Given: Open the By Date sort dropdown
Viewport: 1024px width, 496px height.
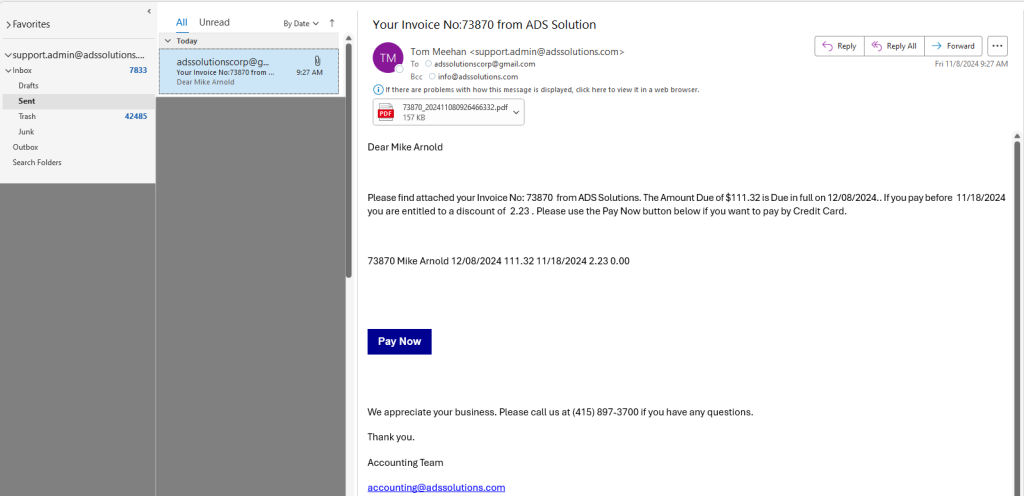Looking at the screenshot, I should coord(300,23).
